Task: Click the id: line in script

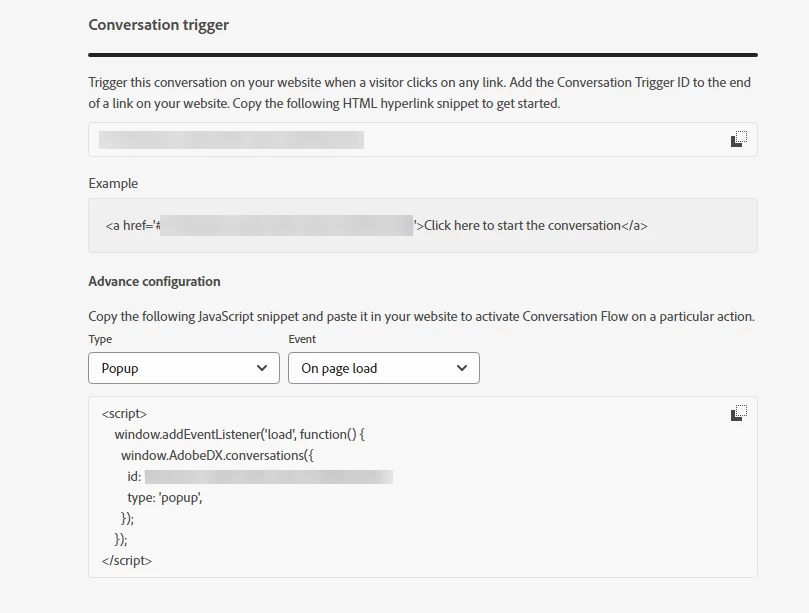Action: (260, 476)
